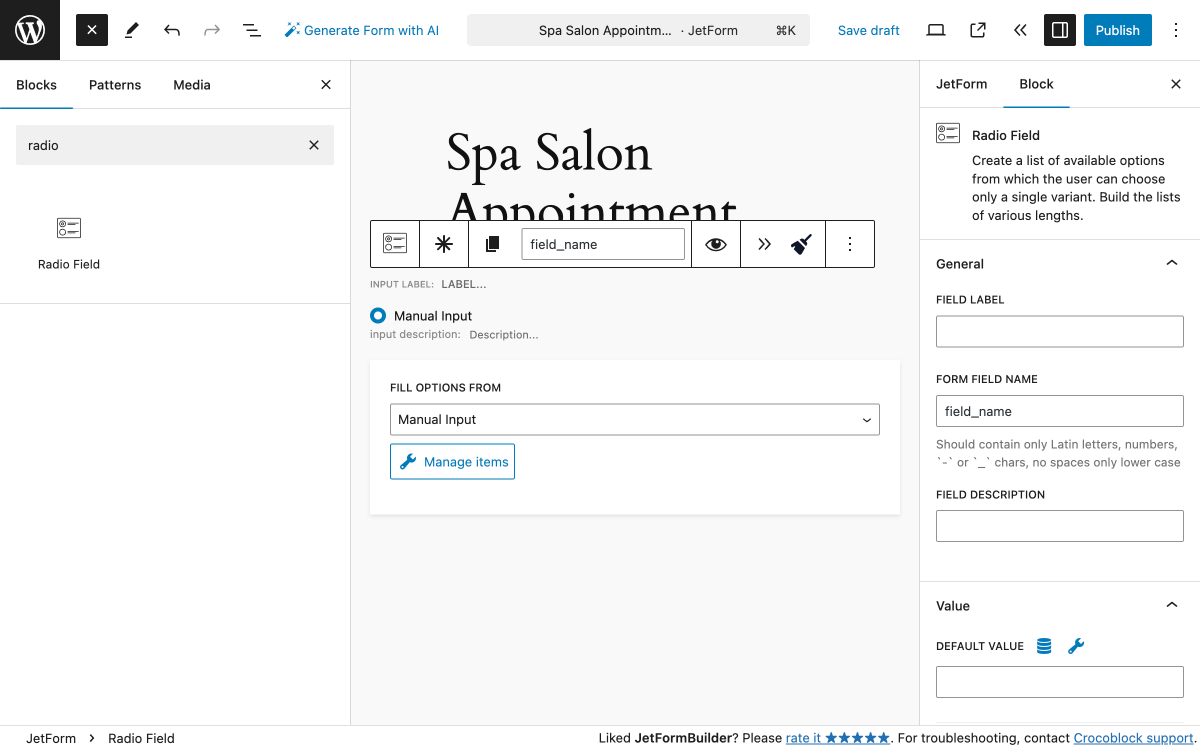The image size is (1200, 750).
Task: Open the Crocoblock support link
Action: 1133,738
